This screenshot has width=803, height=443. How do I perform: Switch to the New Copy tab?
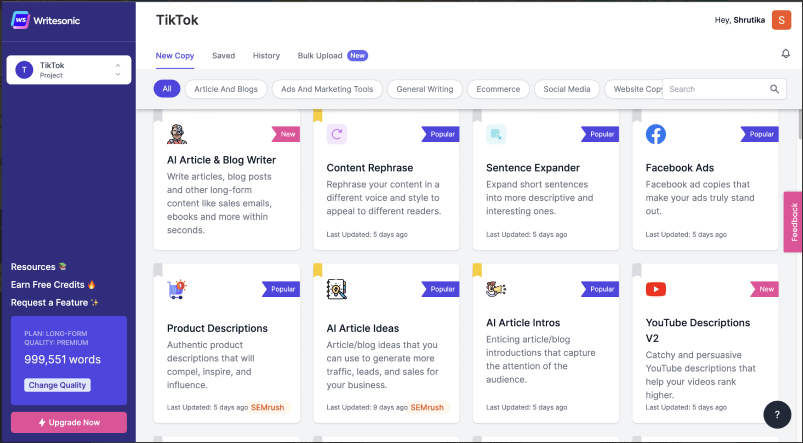pos(175,55)
